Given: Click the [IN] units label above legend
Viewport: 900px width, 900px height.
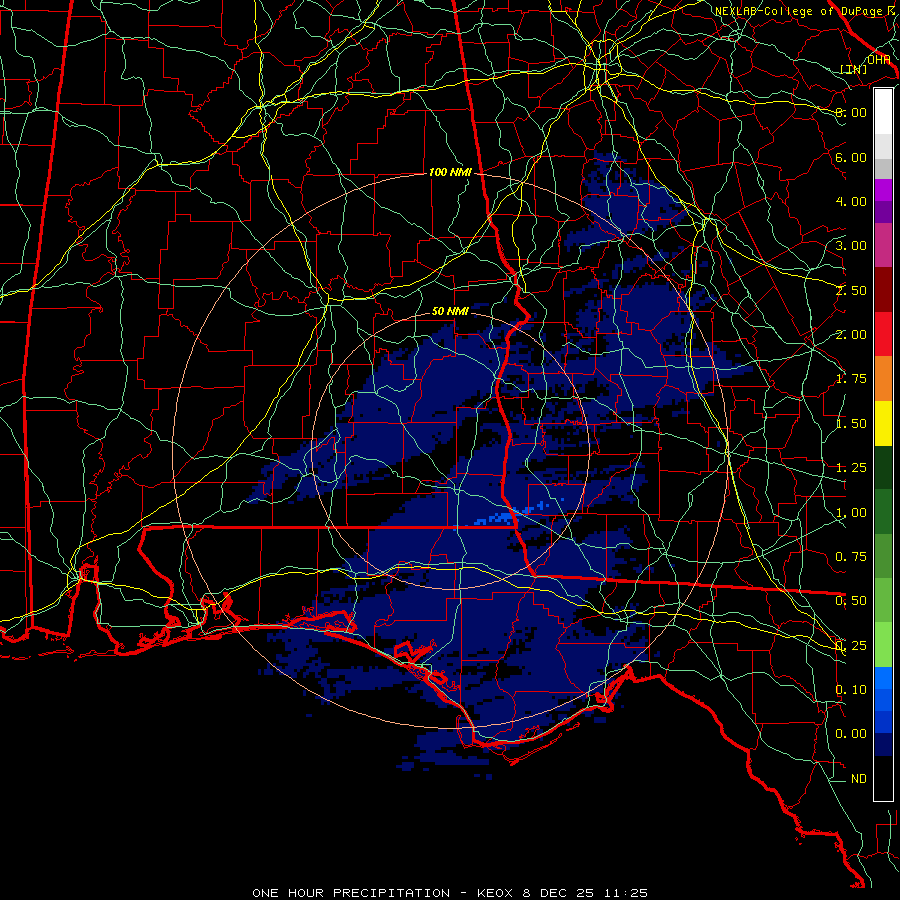Looking at the screenshot, I should pos(854,69).
